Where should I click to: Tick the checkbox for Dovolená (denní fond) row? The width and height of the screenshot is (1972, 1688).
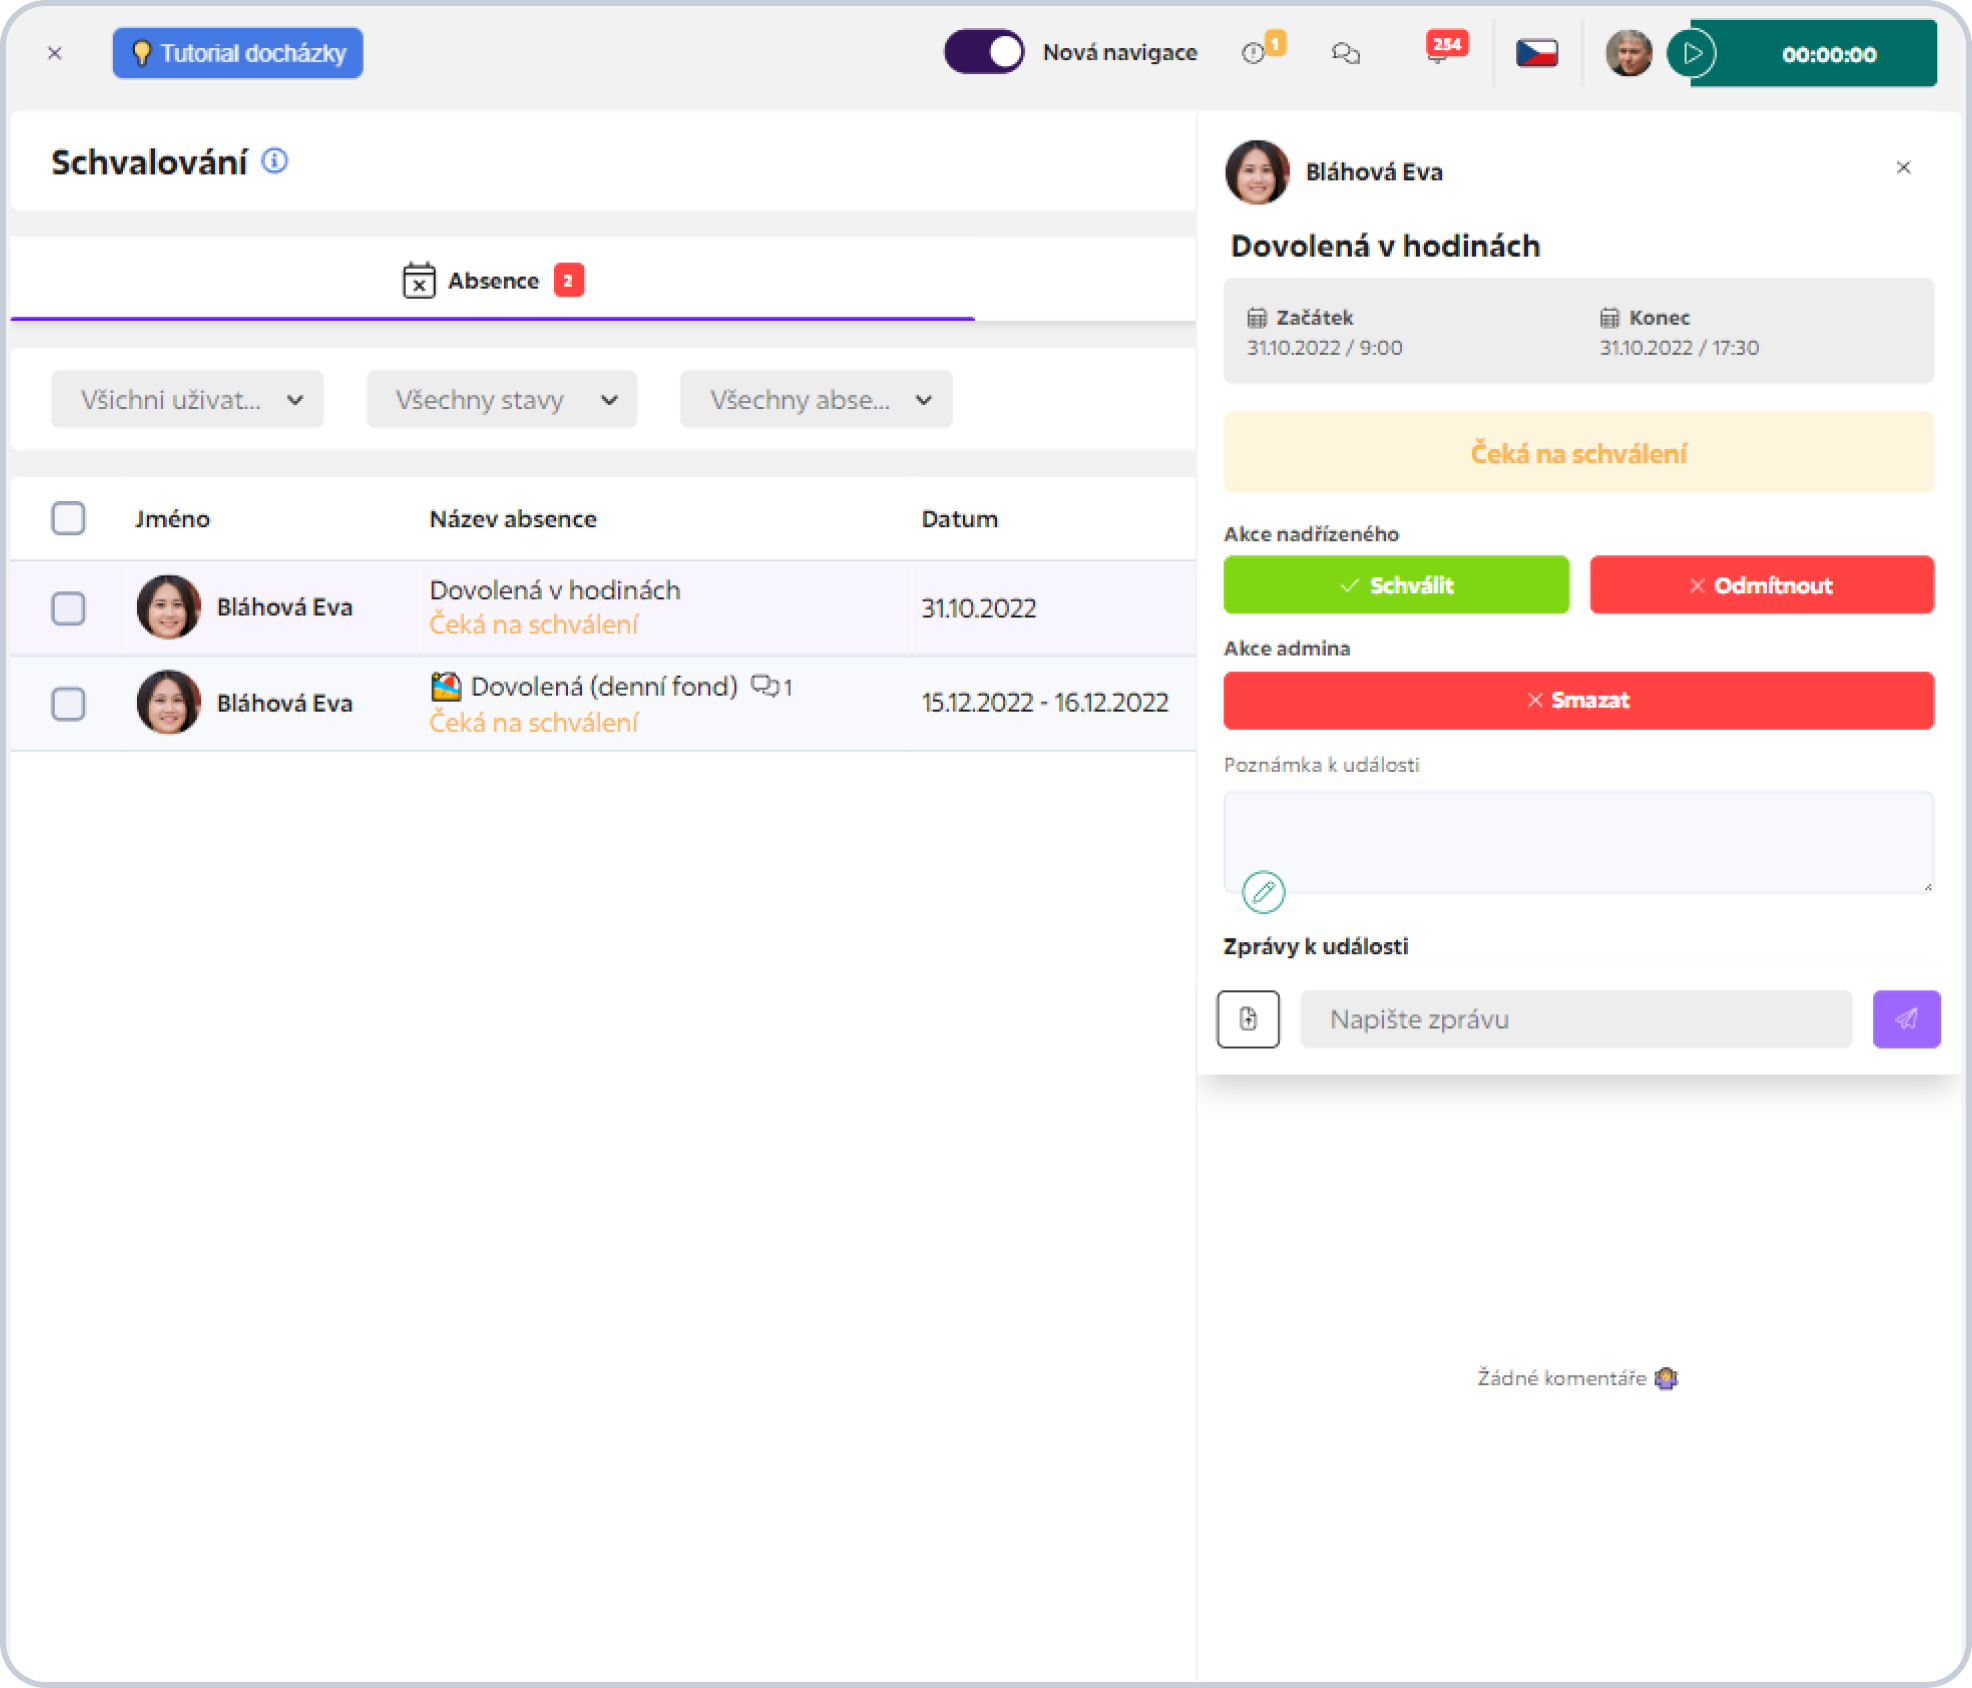click(x=68, y=704)
